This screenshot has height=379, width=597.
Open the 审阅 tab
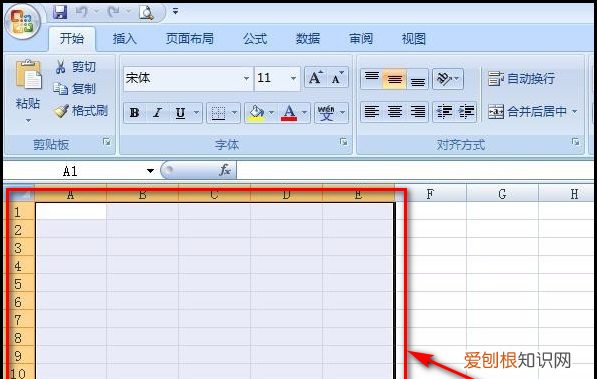pos(361,38)
